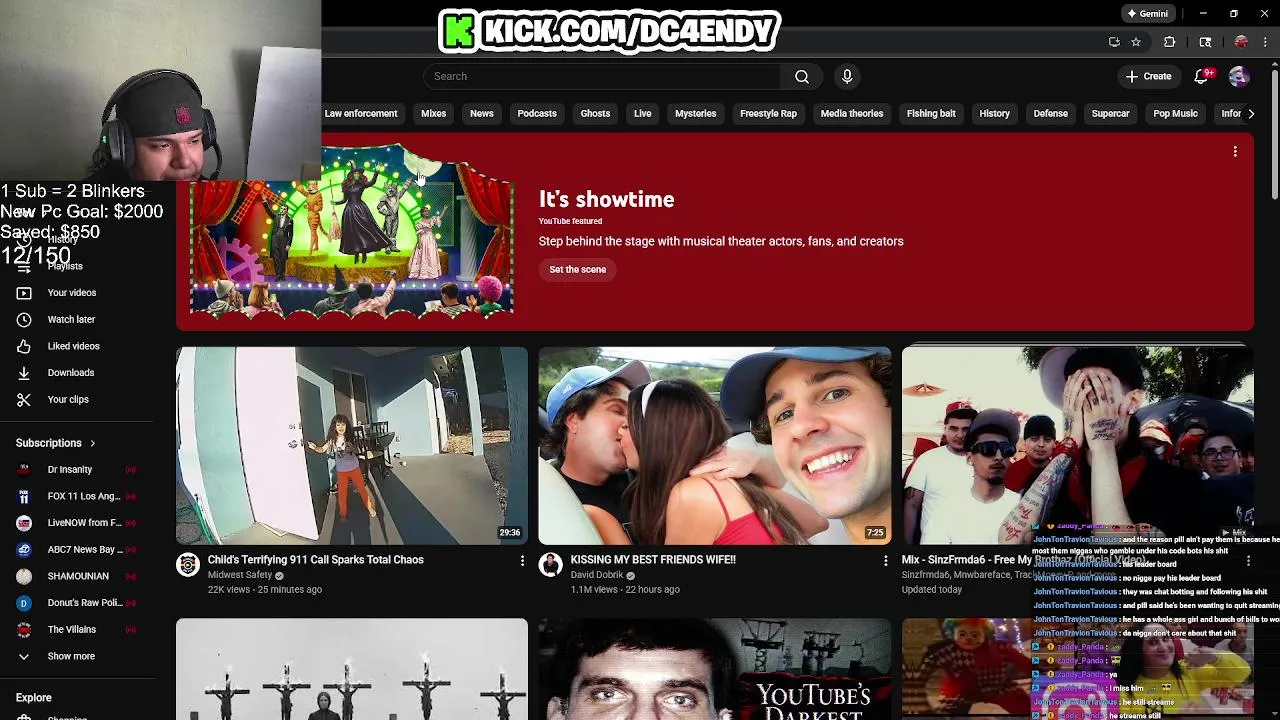The image size is (1280, 720).
Task: Open ABC7 News Bay Area subscription
Action: 76,549
